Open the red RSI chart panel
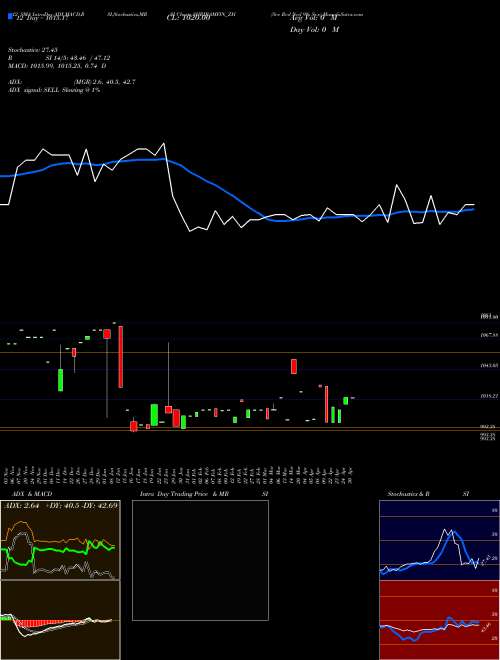Image resolution: width=500 pixels, height=660 pixels. [439, 620]
